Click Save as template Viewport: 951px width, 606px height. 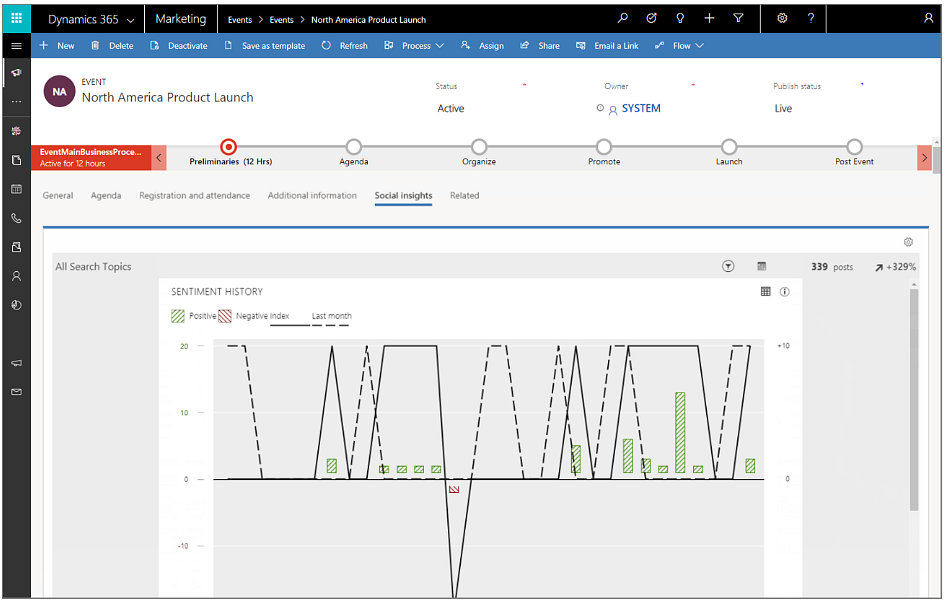pos(265,45)
